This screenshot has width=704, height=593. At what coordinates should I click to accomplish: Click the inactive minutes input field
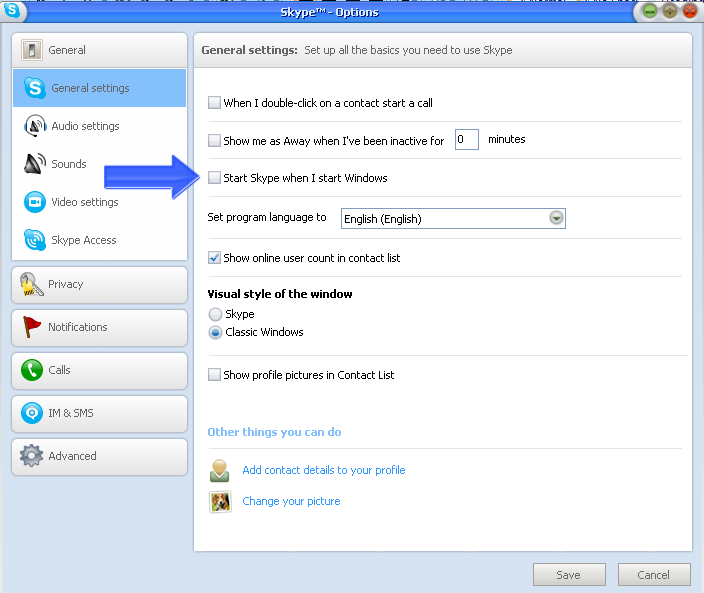click(x=466, y=140)
